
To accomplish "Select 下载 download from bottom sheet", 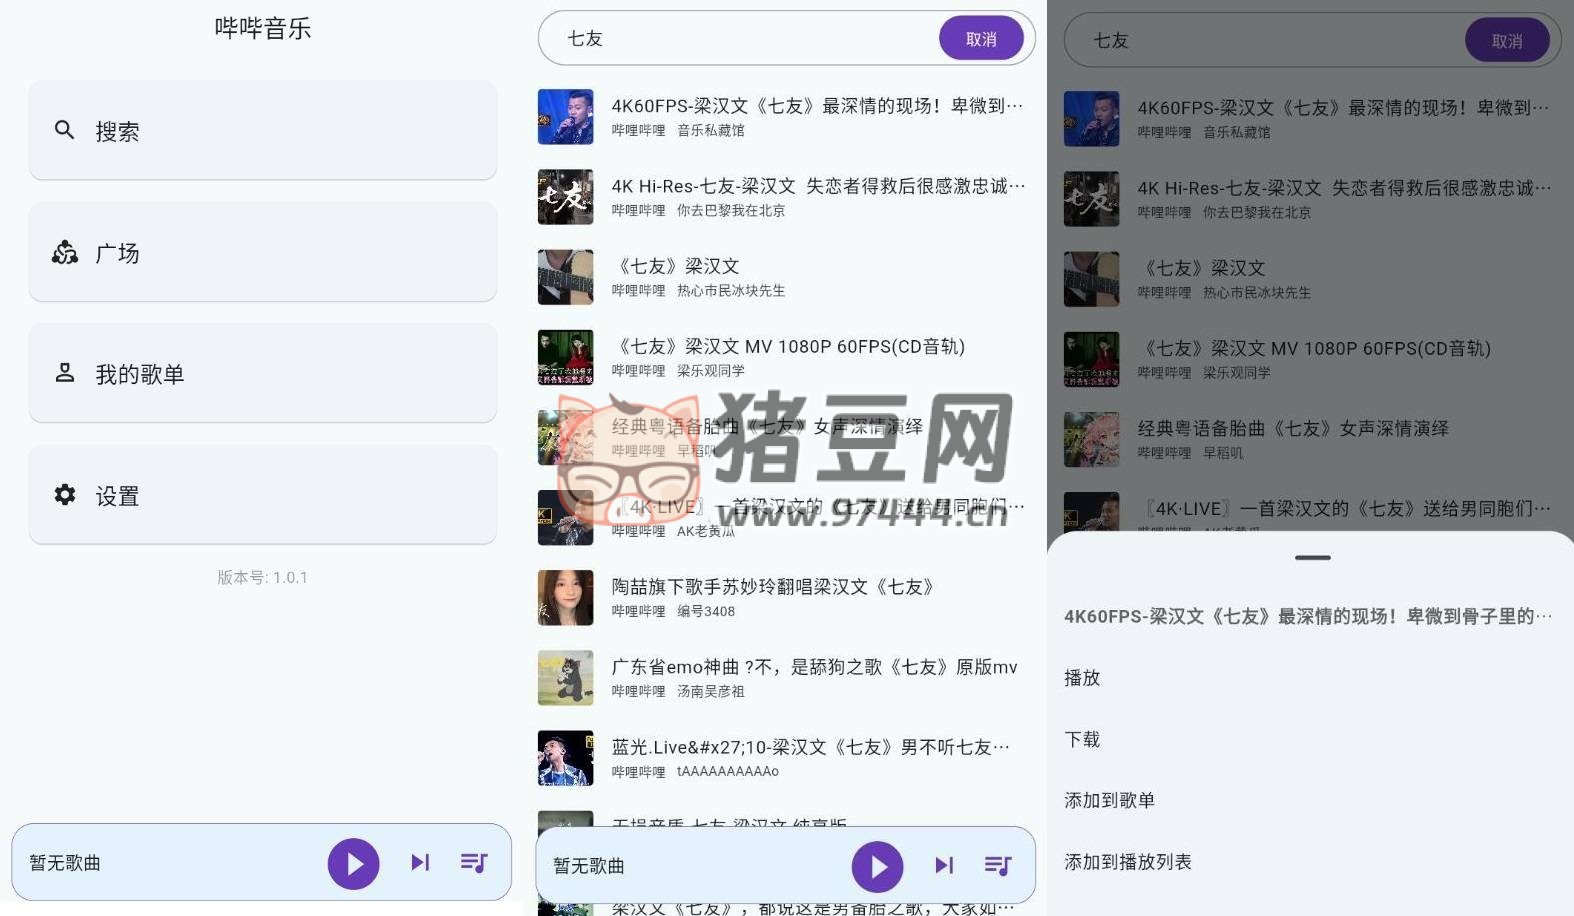I will coord(1082,739).
